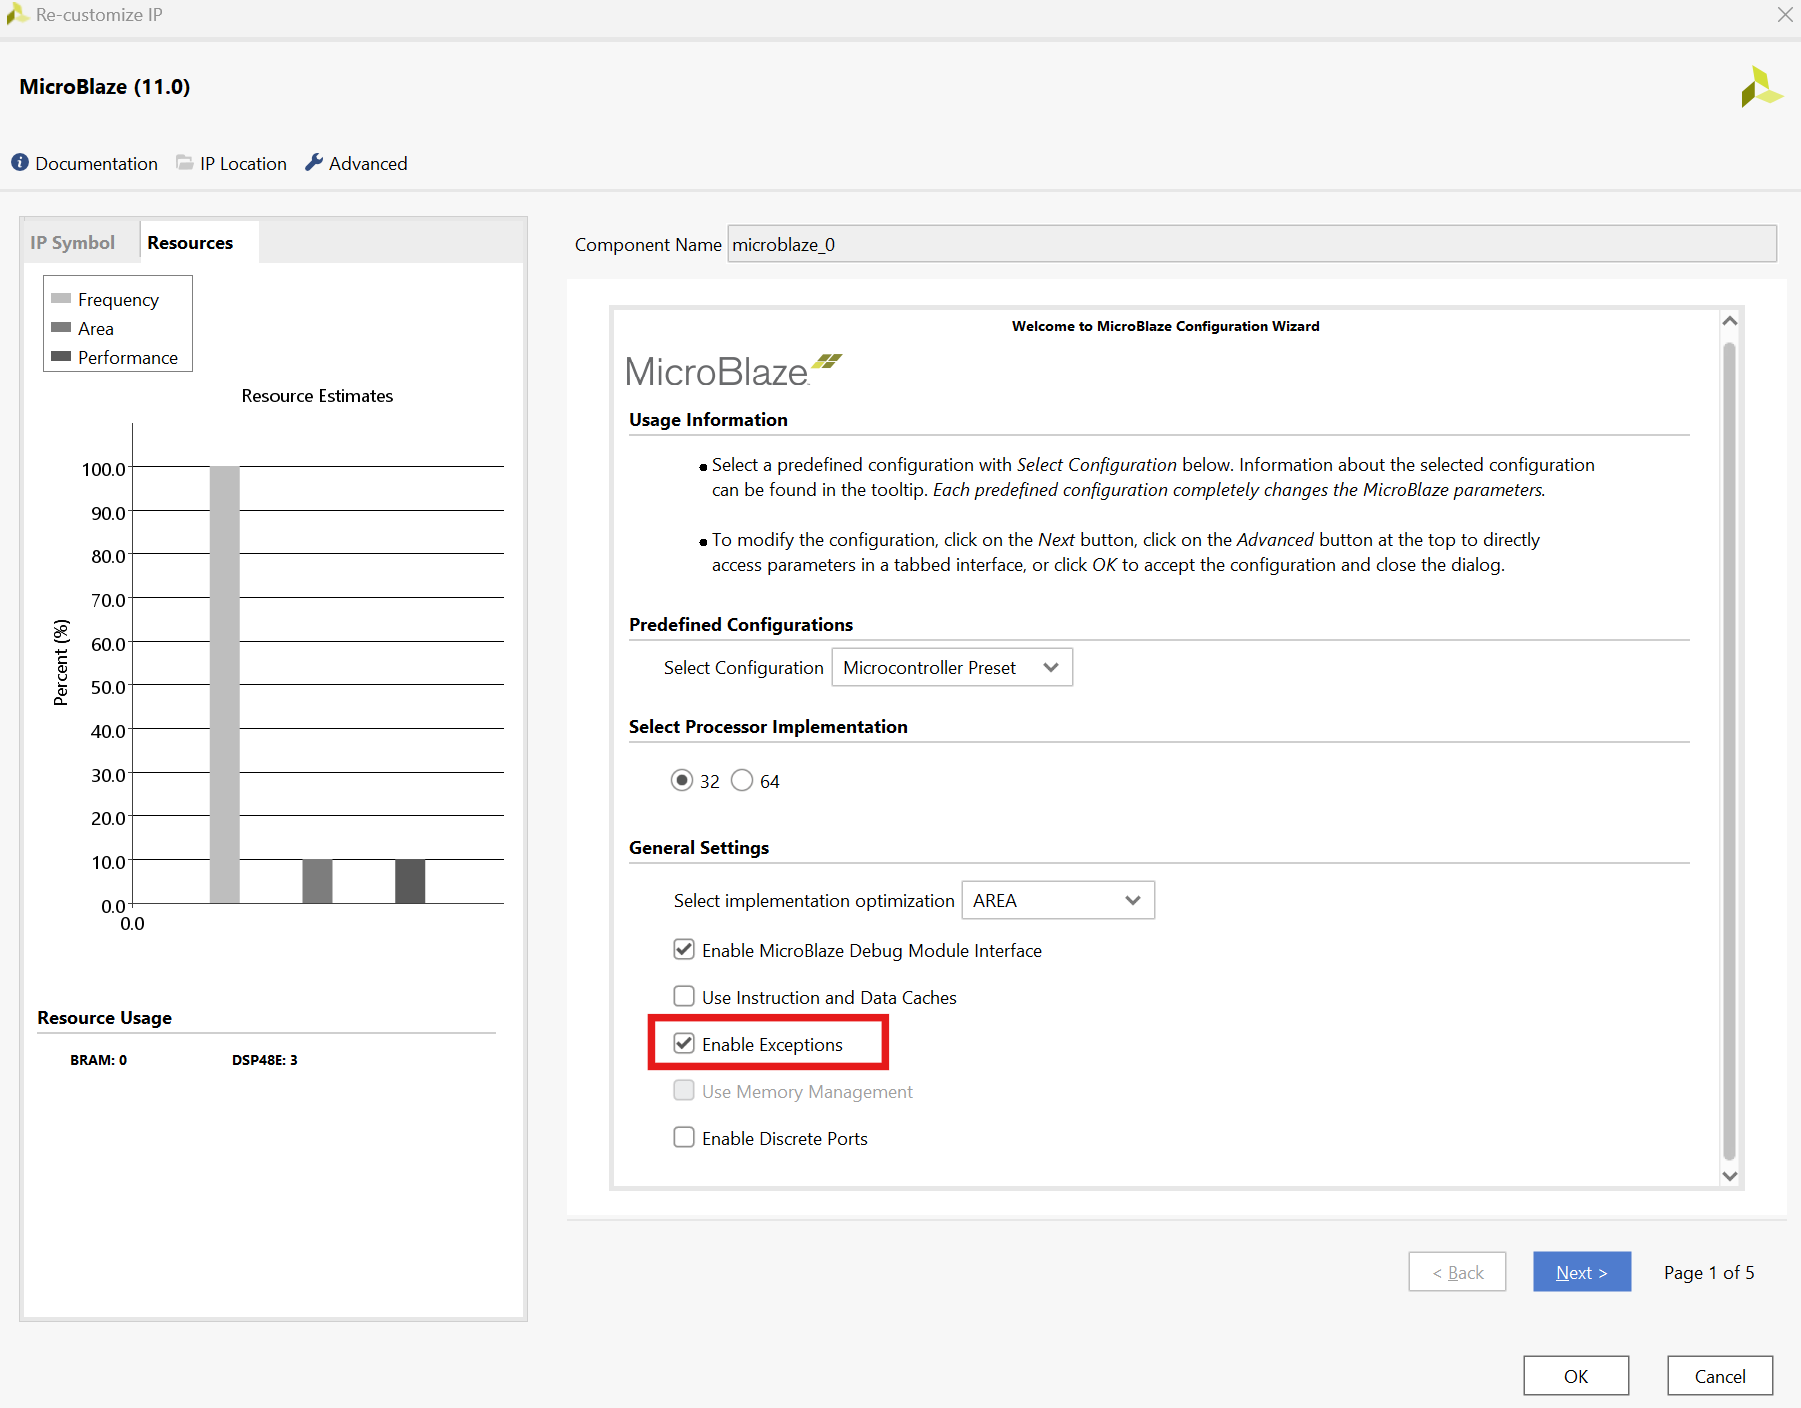This screenshot has height=1408, width=1801.
Task: Click the wizard panel vertical scrollbar thumb
Action: [1730, 752]
